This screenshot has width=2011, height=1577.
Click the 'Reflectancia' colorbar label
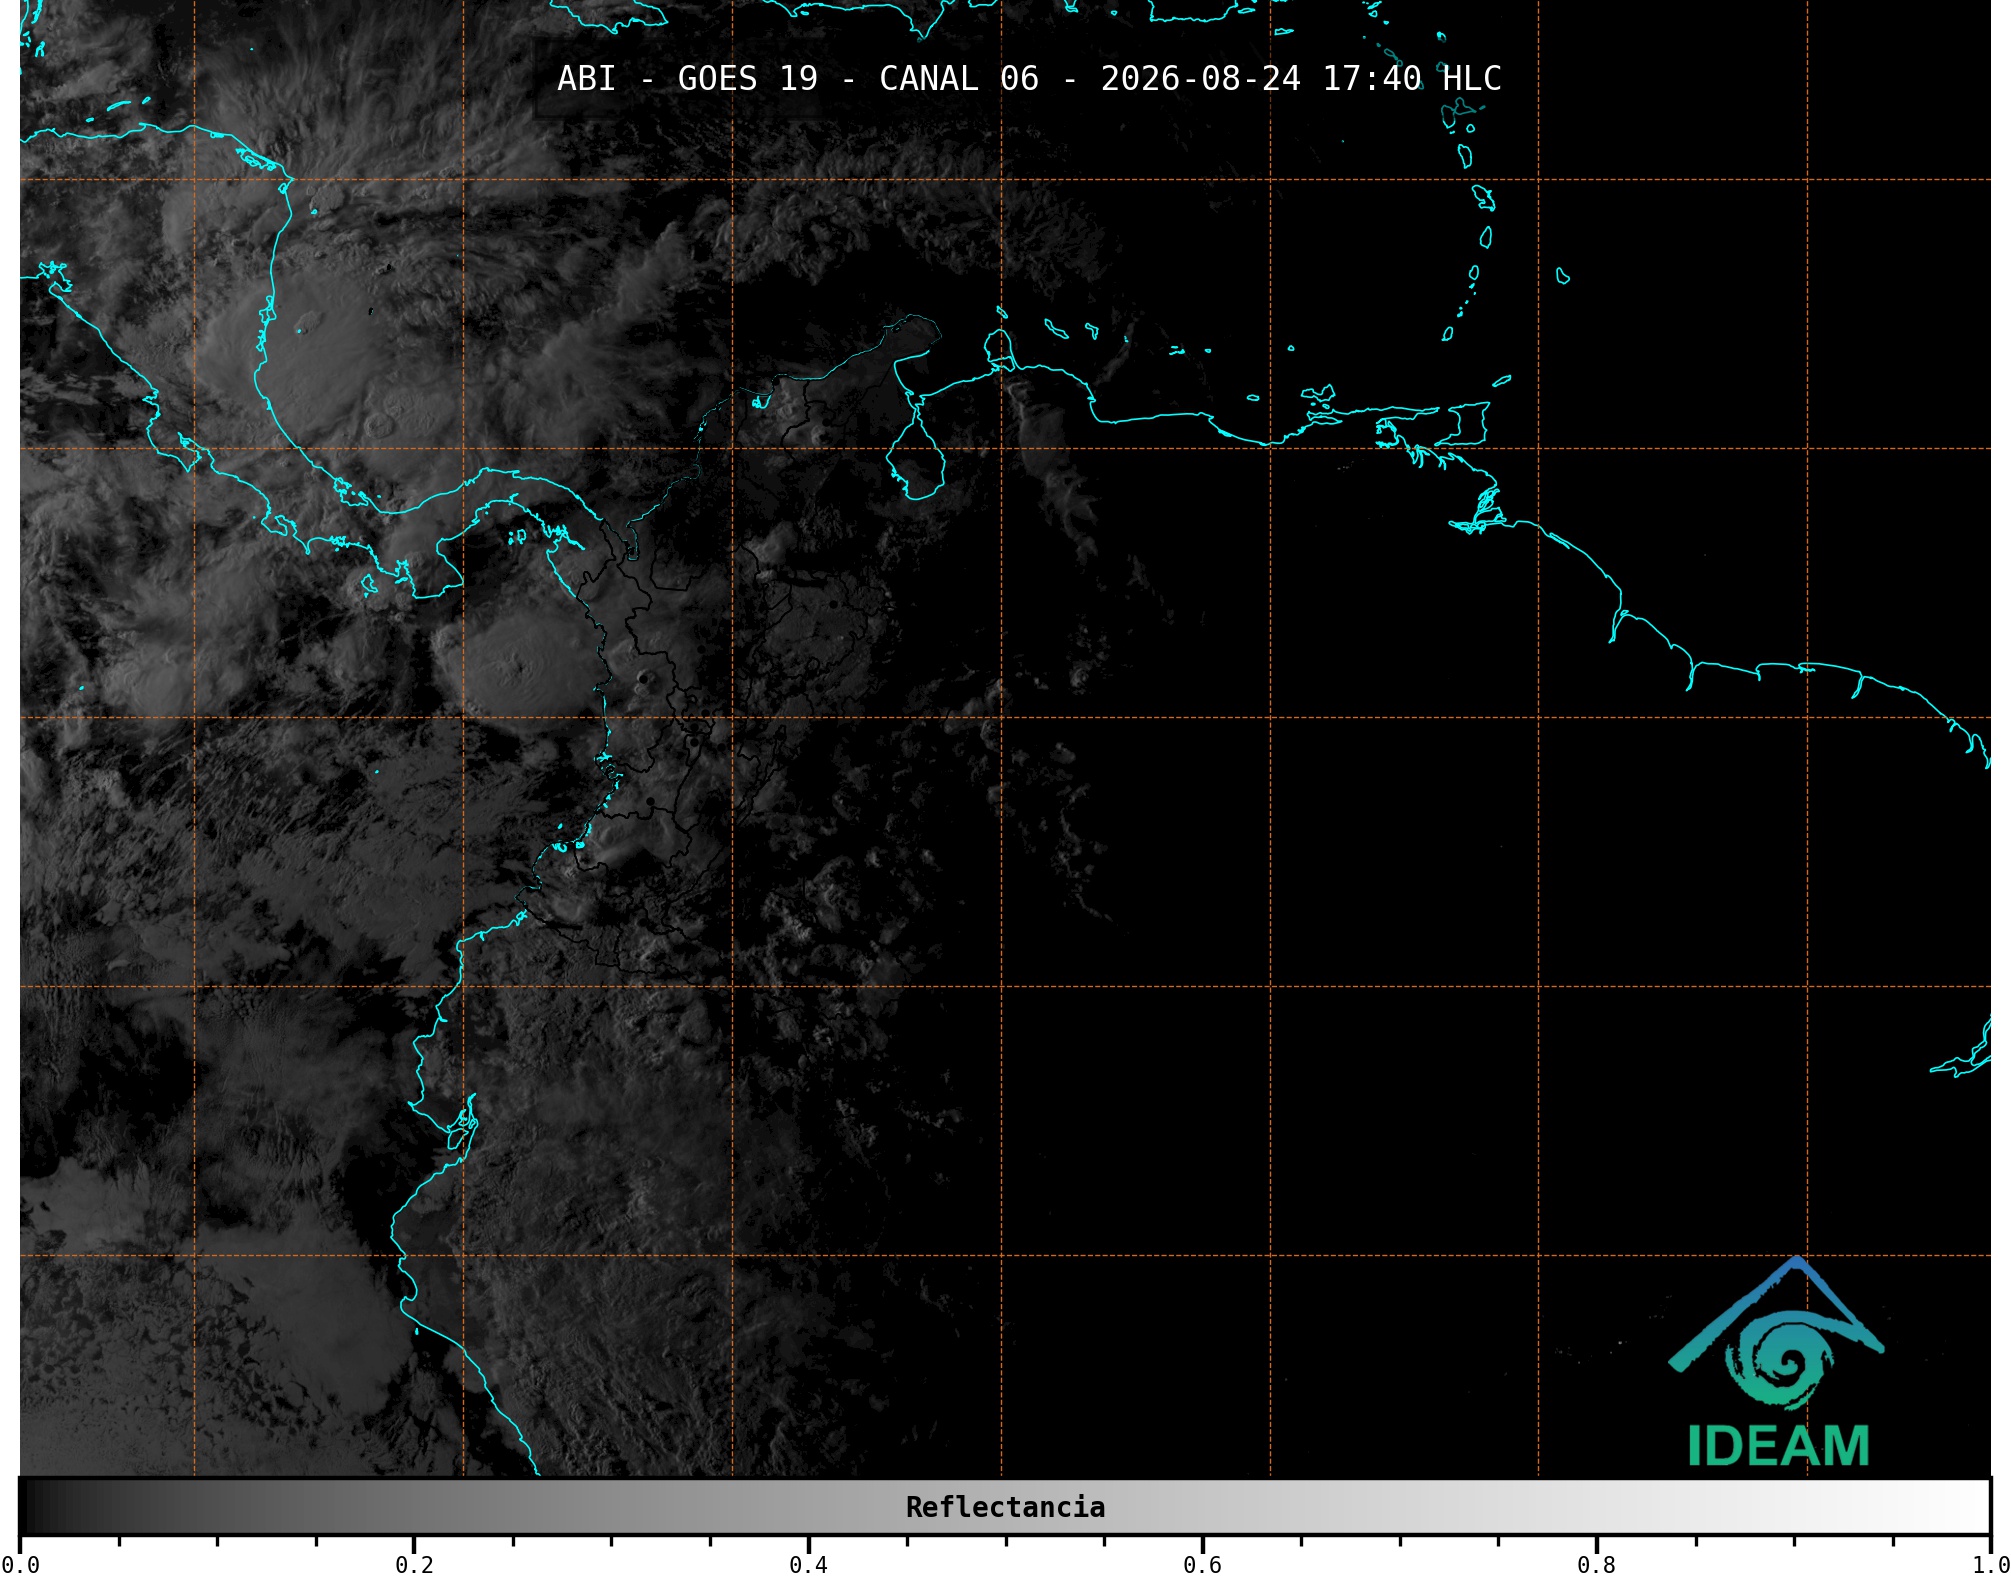coord(1005,1507)
